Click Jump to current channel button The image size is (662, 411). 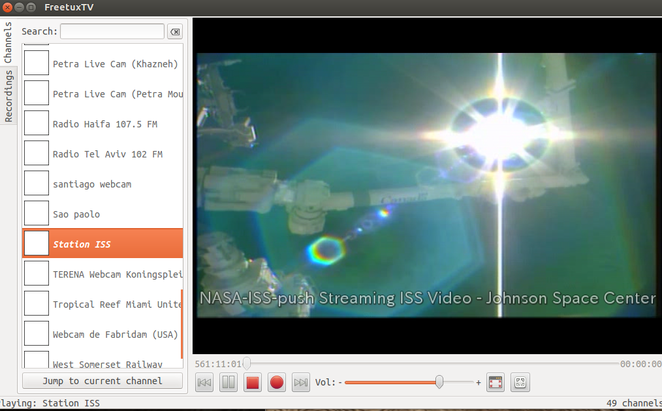pos(102,381)
